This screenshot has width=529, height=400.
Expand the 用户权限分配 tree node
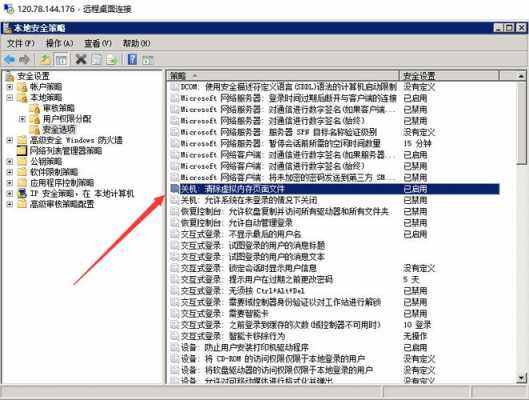pos(22,119)
